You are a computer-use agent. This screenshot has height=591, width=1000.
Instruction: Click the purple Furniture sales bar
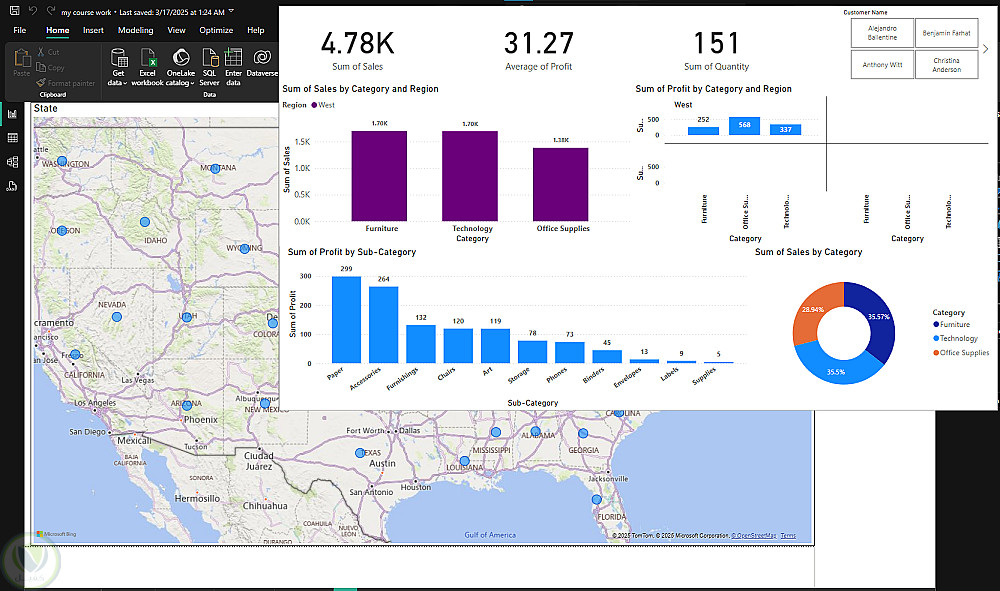point(379,176)
